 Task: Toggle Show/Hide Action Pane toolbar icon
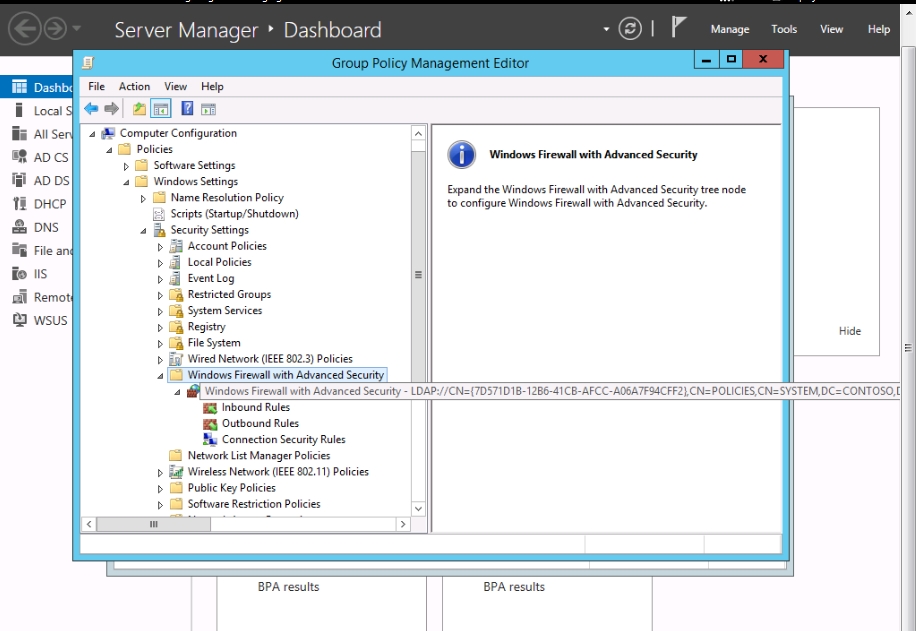tap(209, 109)
